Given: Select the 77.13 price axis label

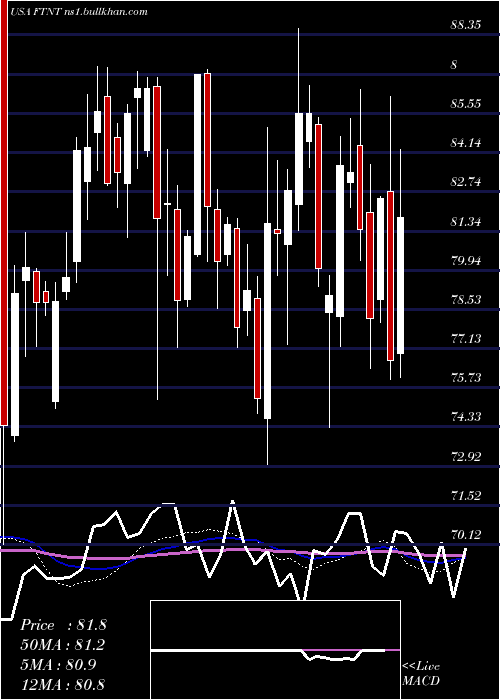Looking at the screenshot, I should [x=466, y=339].
